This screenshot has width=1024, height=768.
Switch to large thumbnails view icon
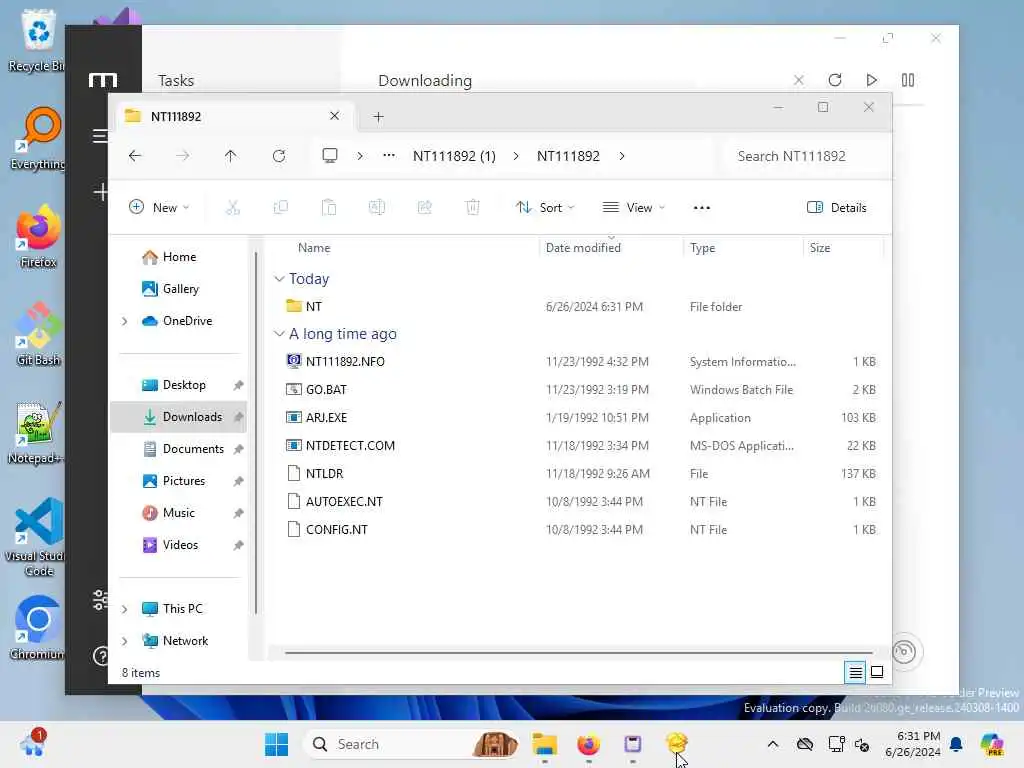click(877, 672)
